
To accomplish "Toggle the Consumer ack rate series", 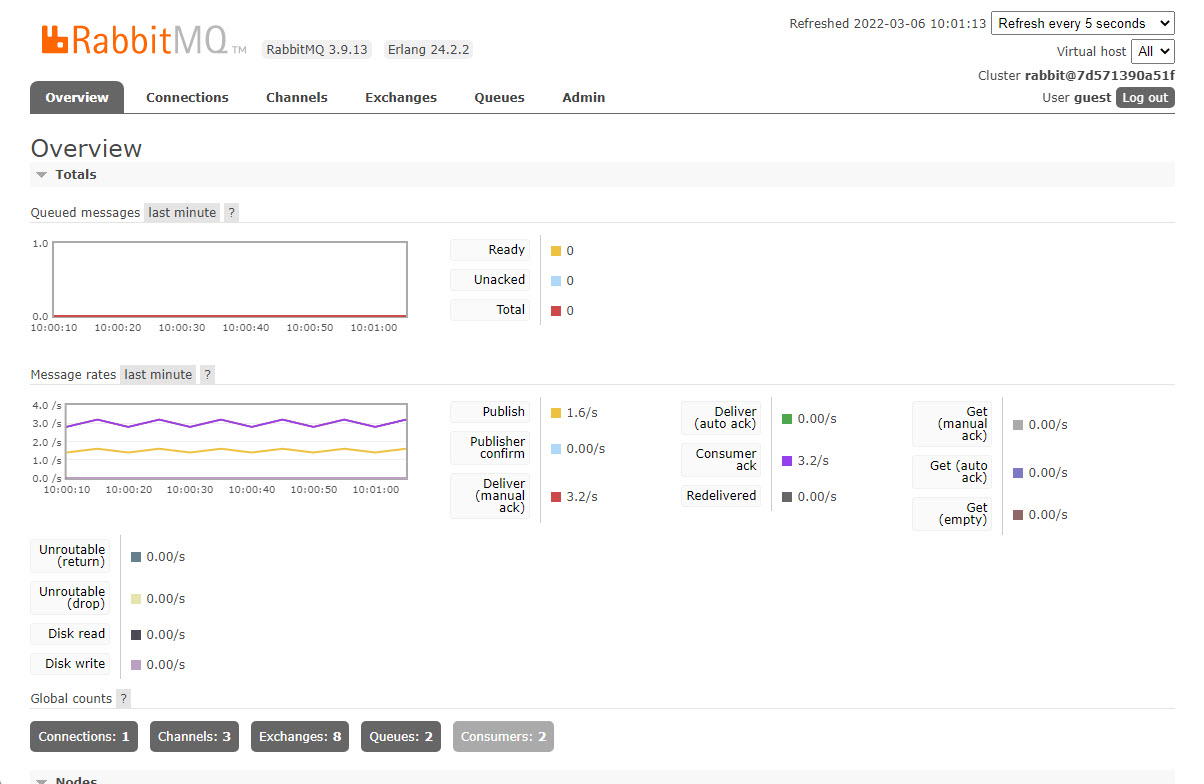I will pos(721,460).
